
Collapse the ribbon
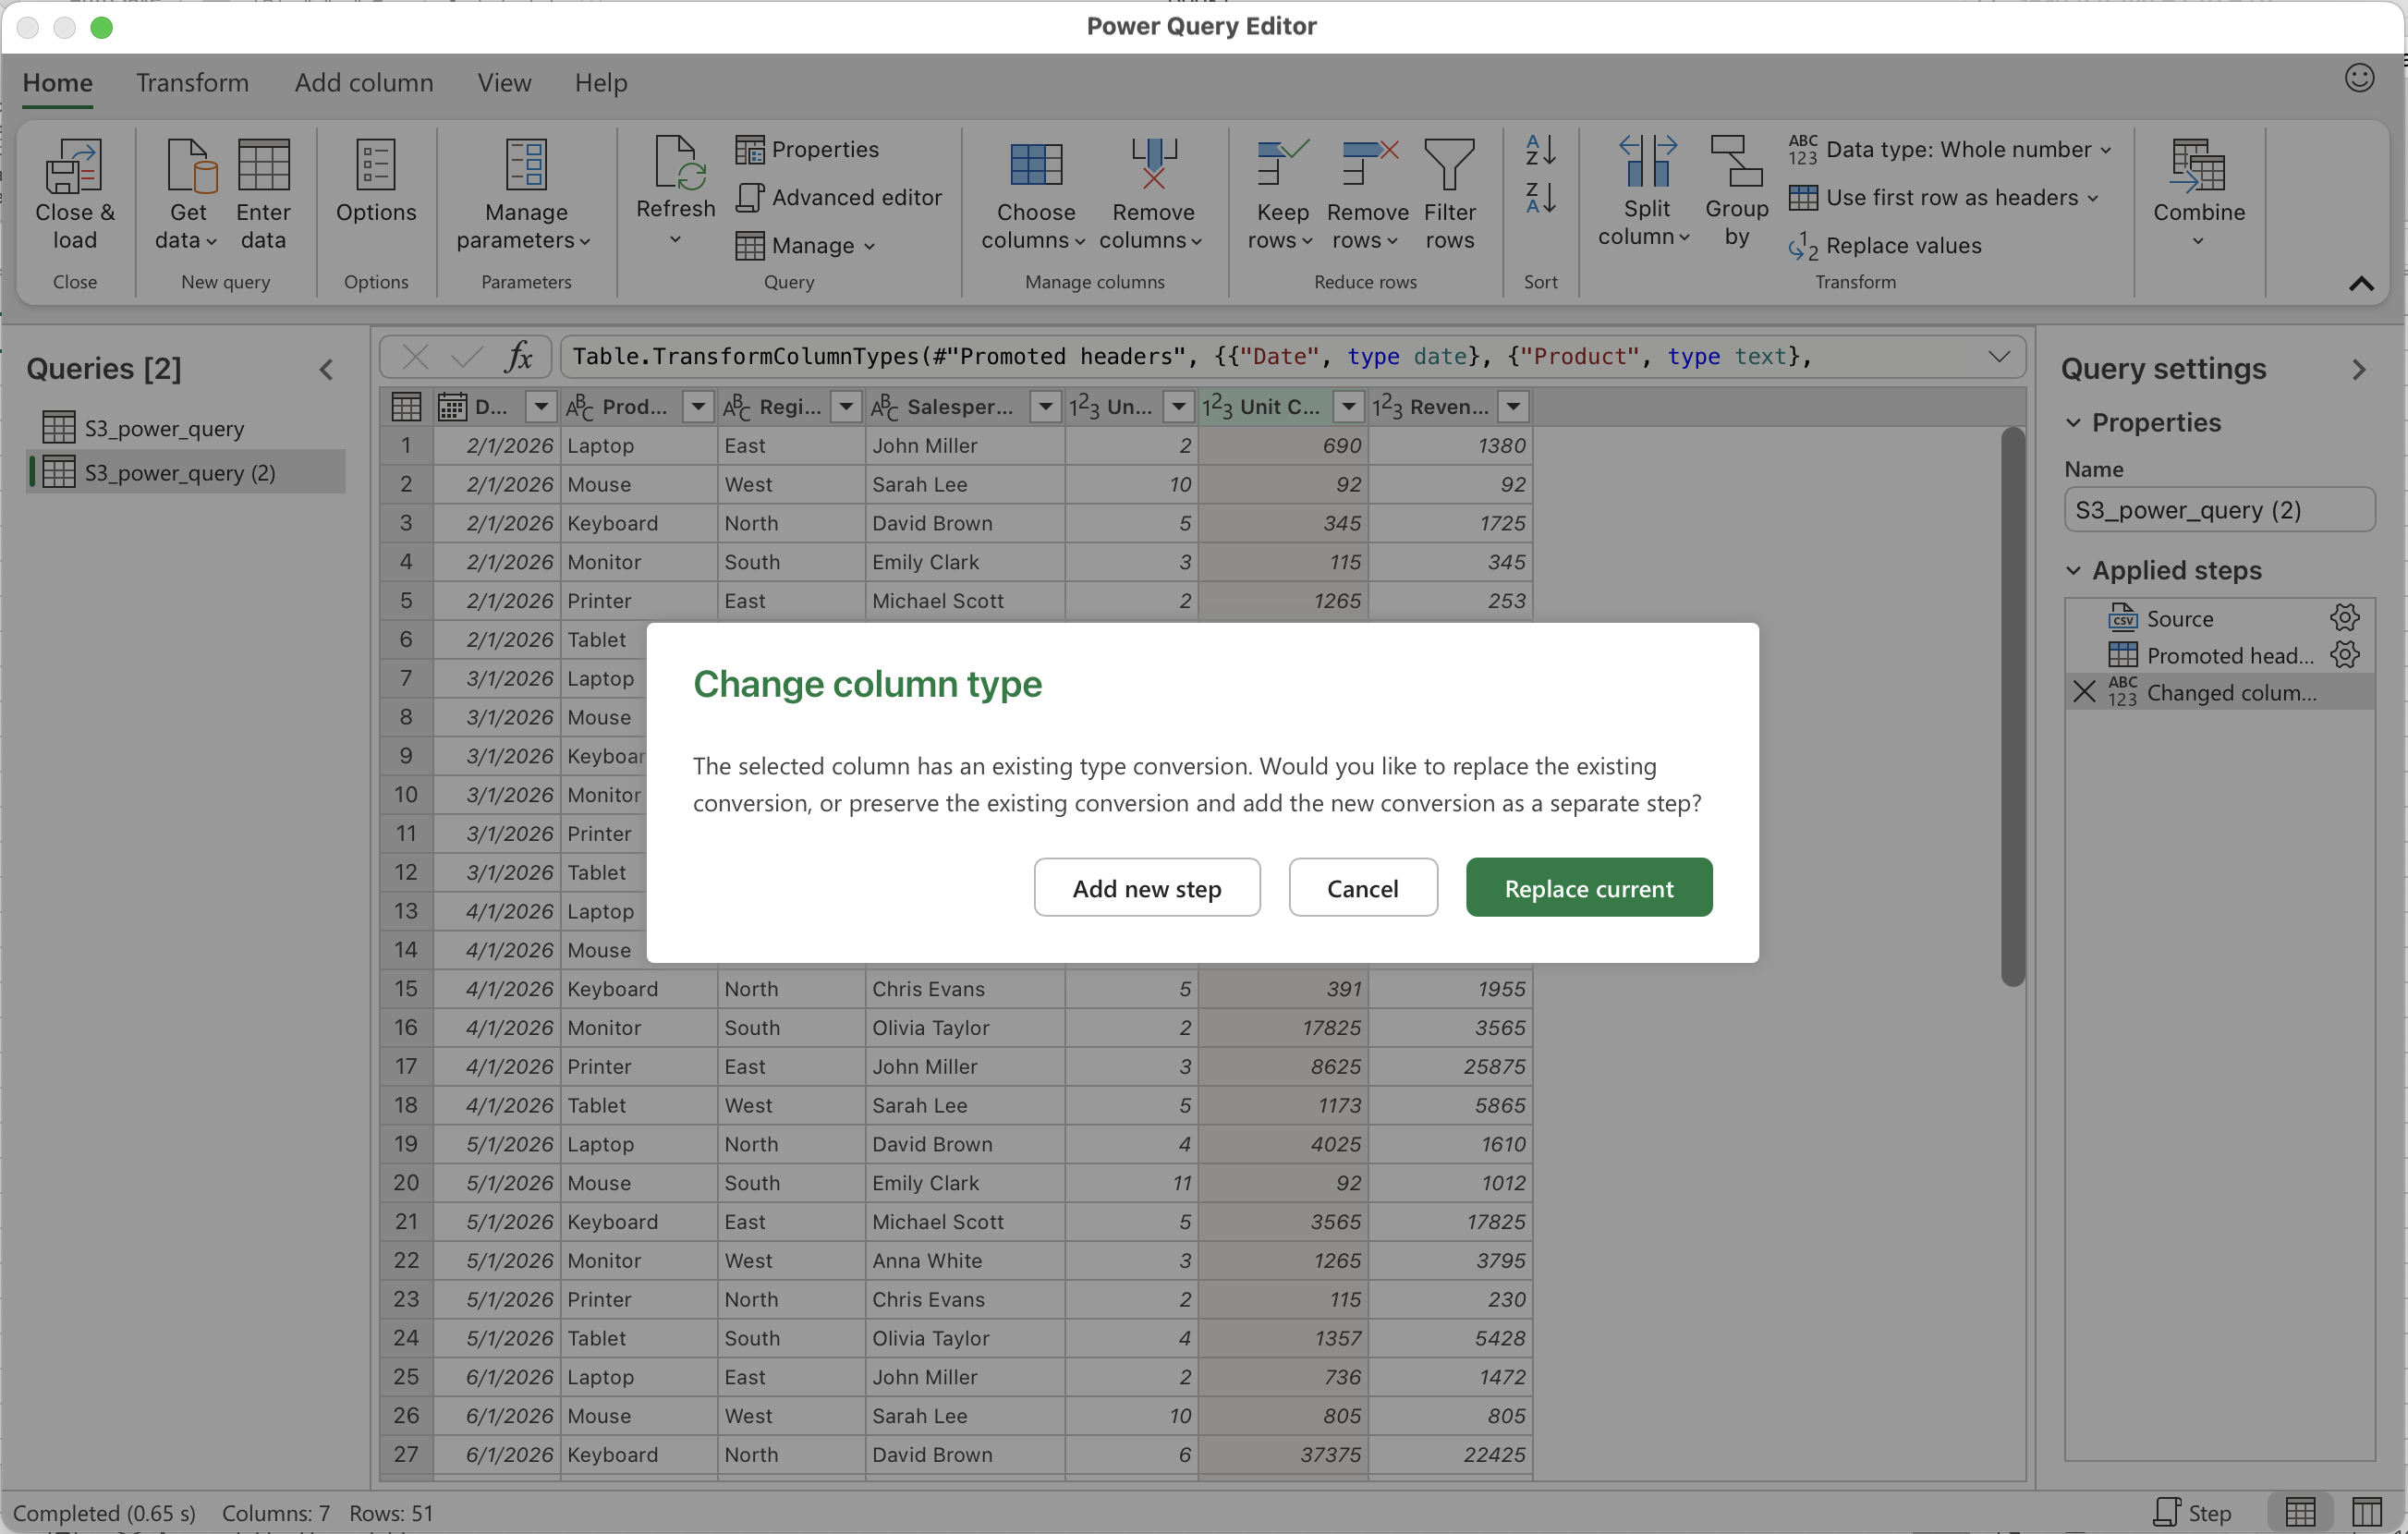2361,284
